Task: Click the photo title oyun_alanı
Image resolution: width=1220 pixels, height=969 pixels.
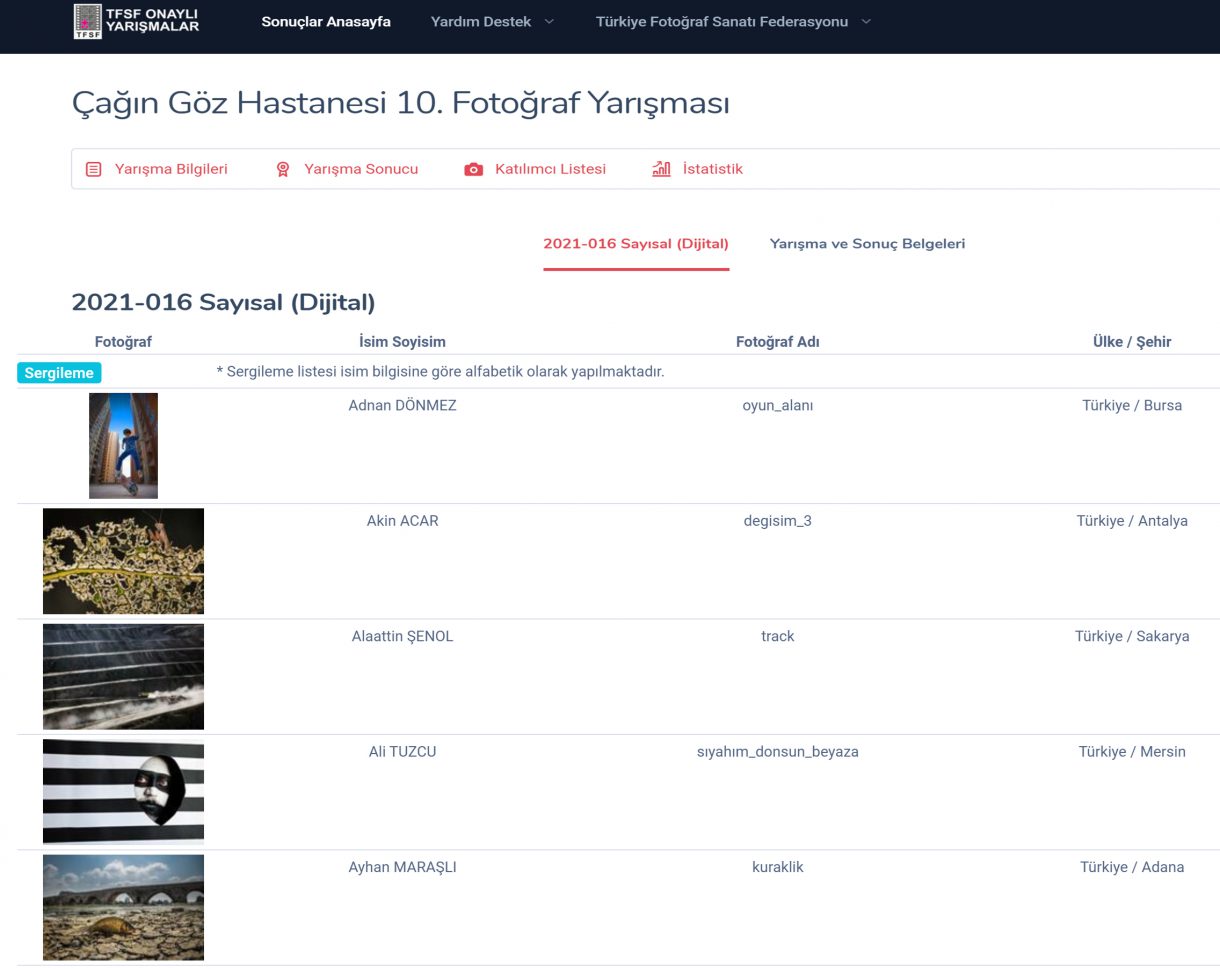Action: pos(778,406)
